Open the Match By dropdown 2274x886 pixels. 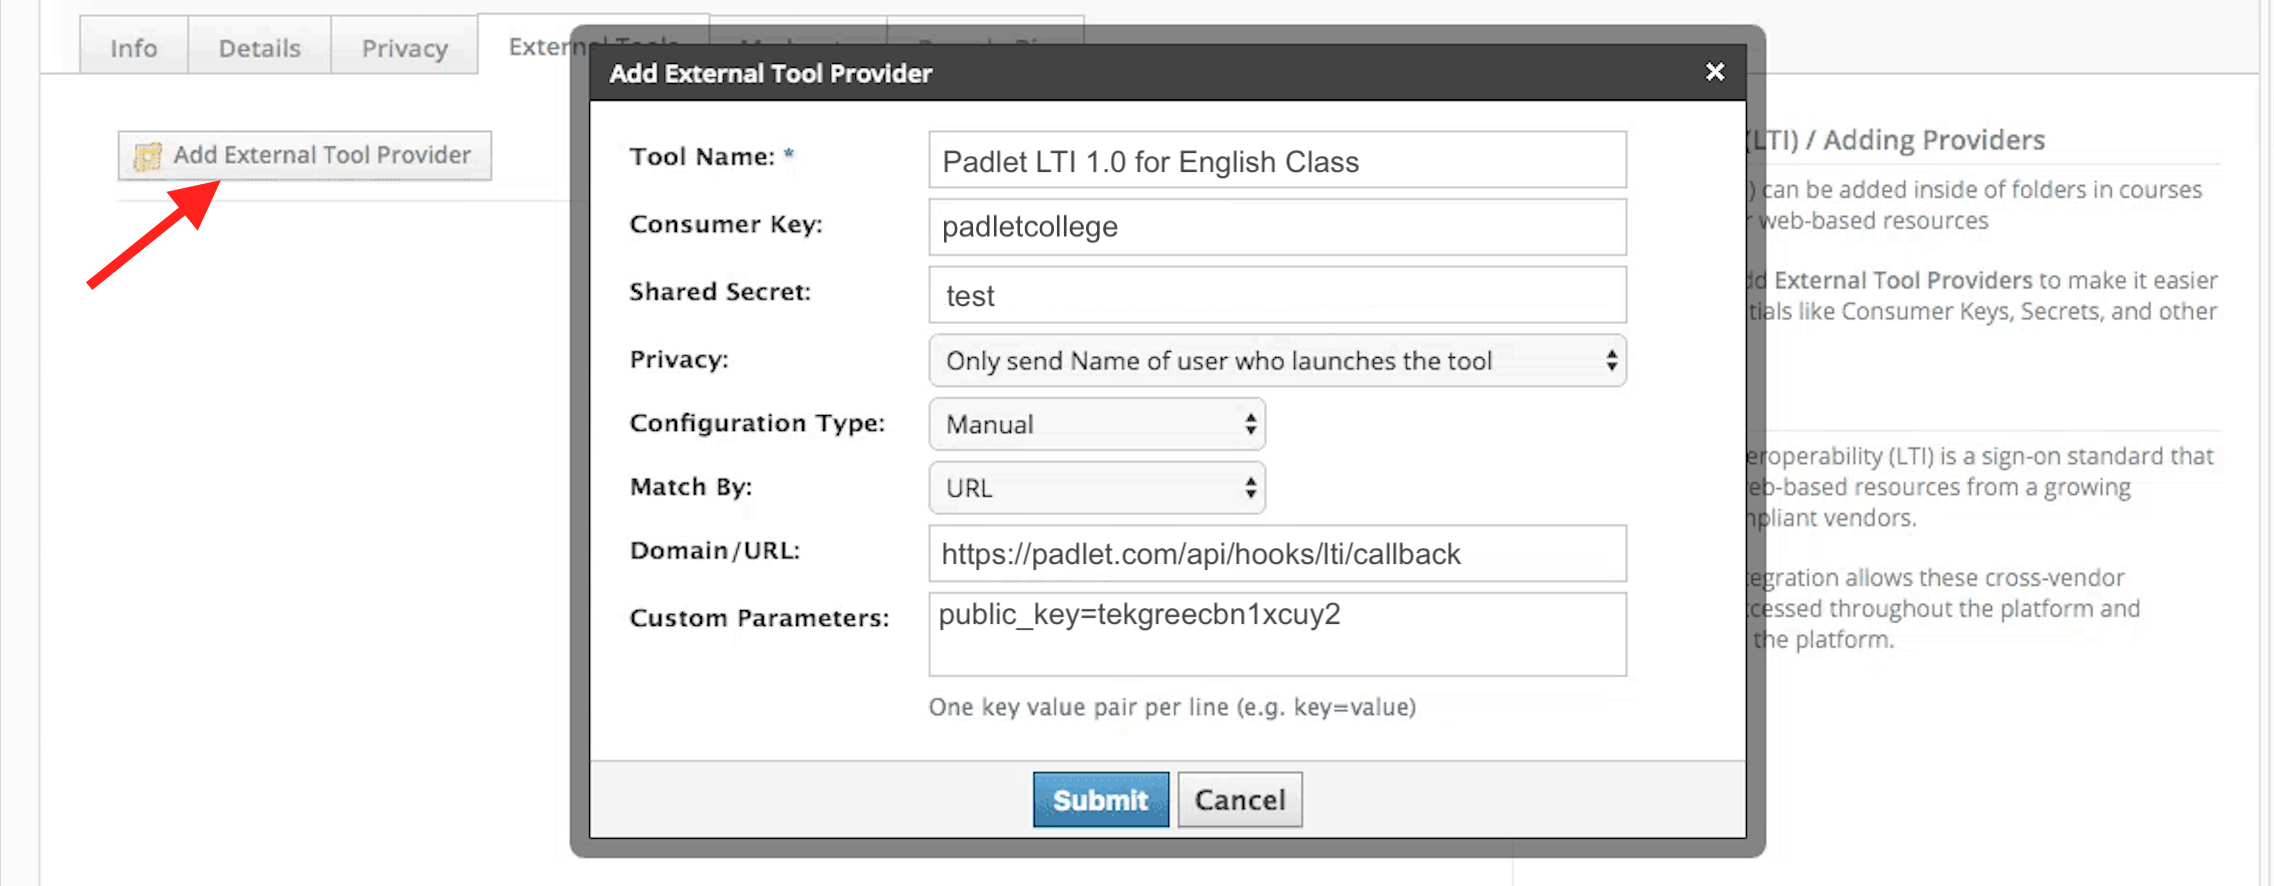coord(1097,488)
